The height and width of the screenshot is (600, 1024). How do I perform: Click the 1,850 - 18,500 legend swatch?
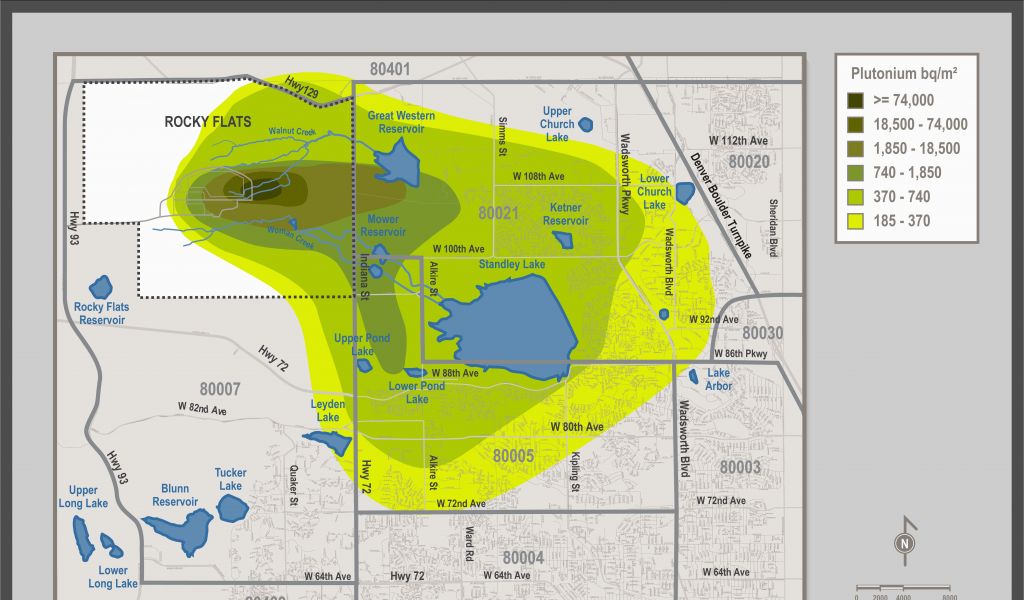tap(856, 148)
